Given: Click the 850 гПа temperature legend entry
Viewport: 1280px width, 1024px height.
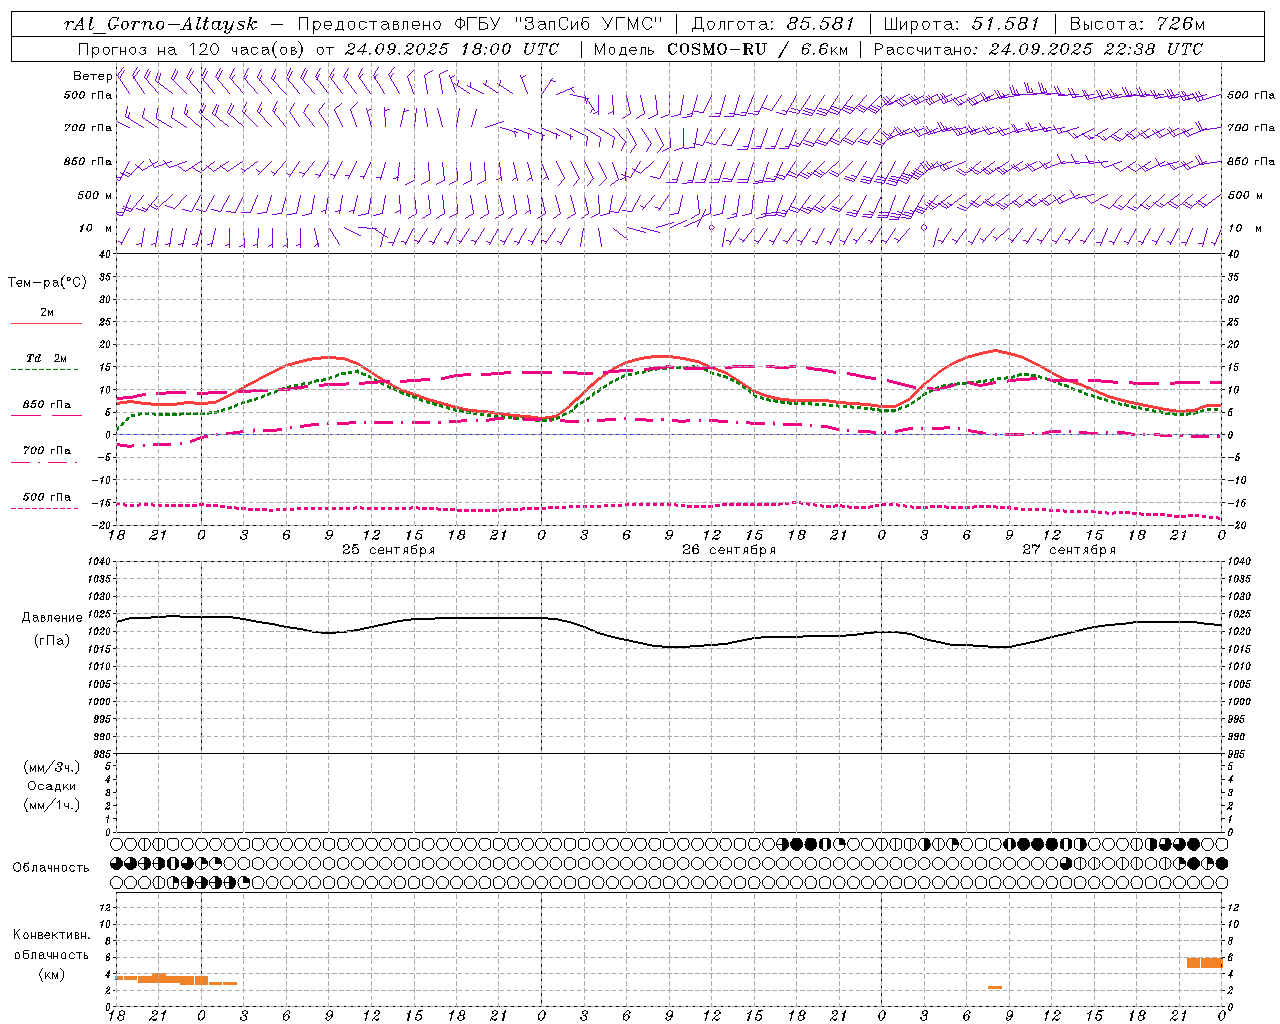Looking at the screenshot, I should click(46, 405).
